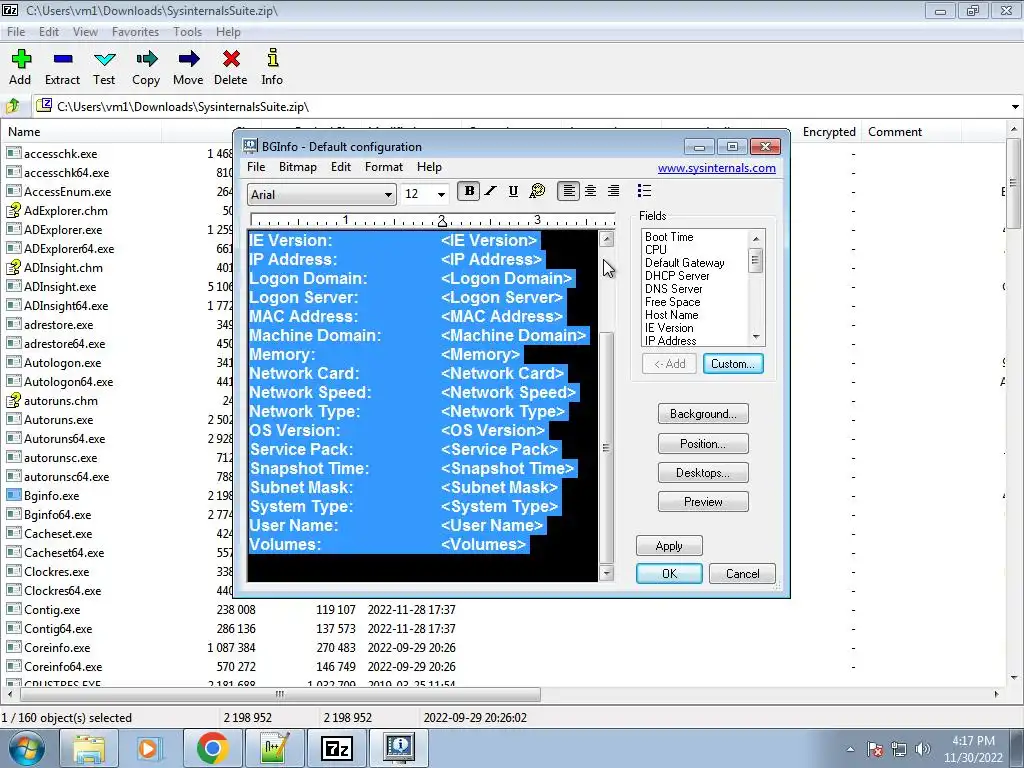1024x768 pixels.
Task: Select Coreinfo.exe in file list
Action: [x=57, y=648]
